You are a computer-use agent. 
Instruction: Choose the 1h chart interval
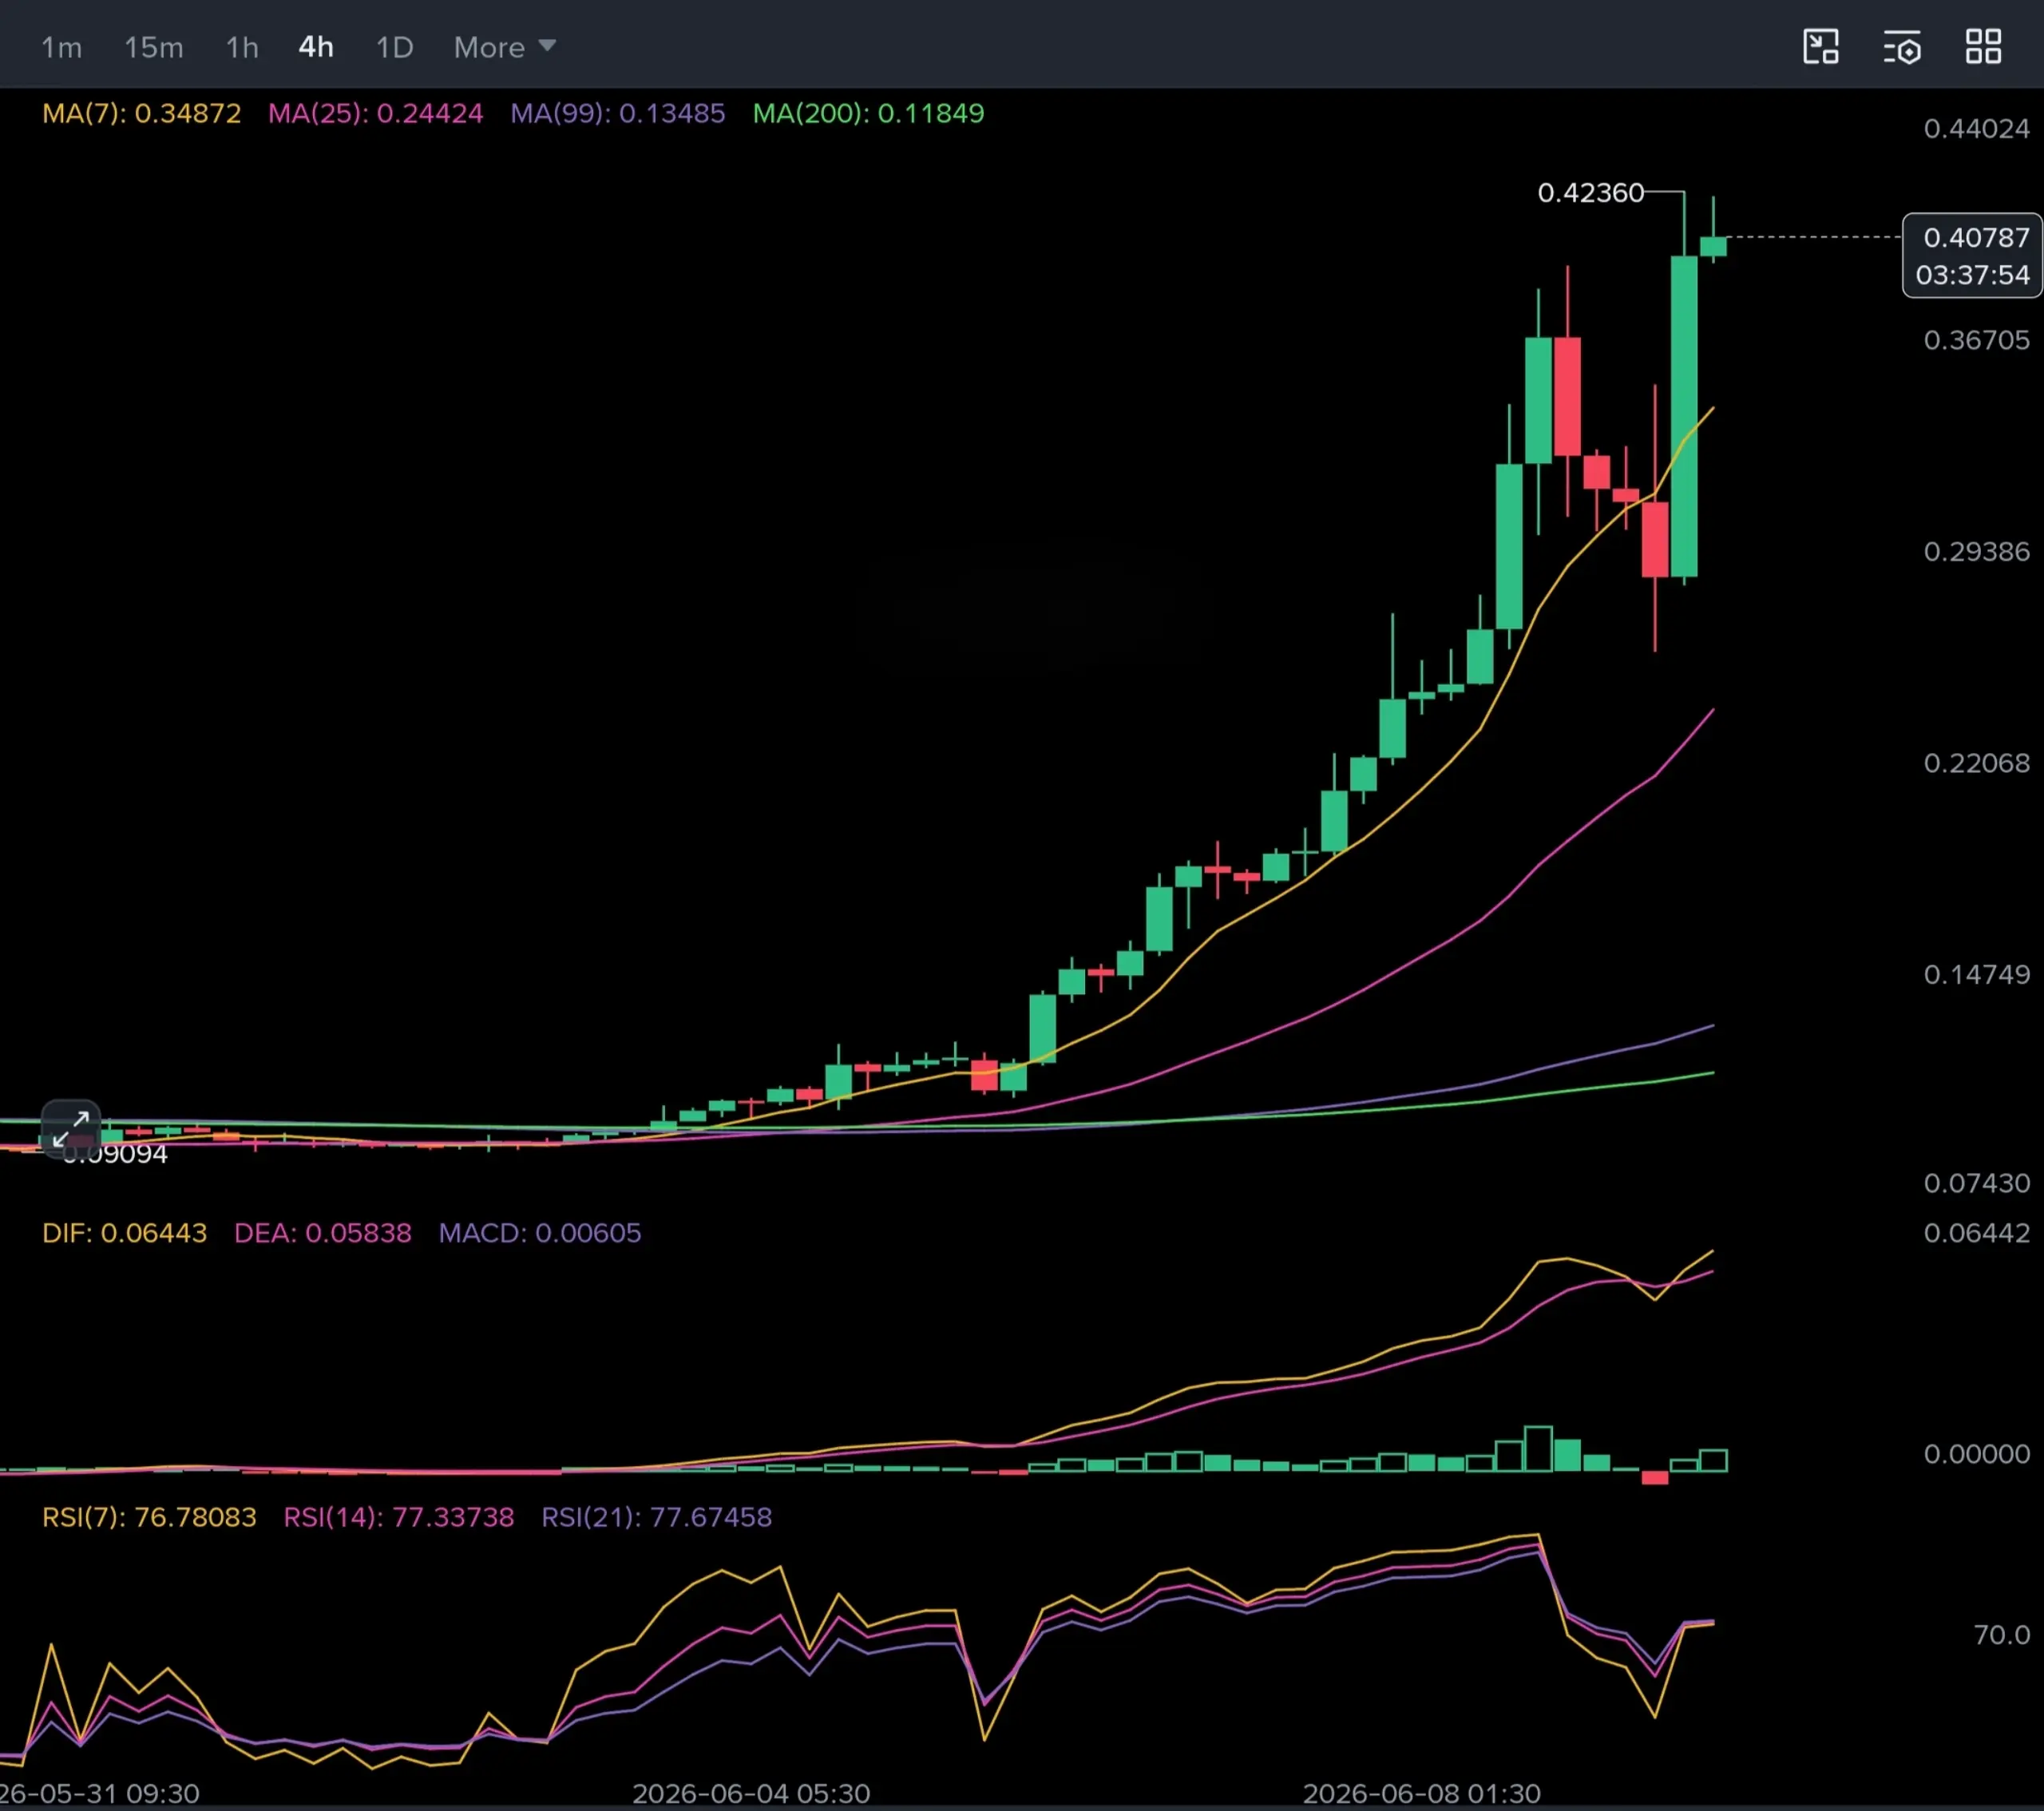tap(242, 47)
